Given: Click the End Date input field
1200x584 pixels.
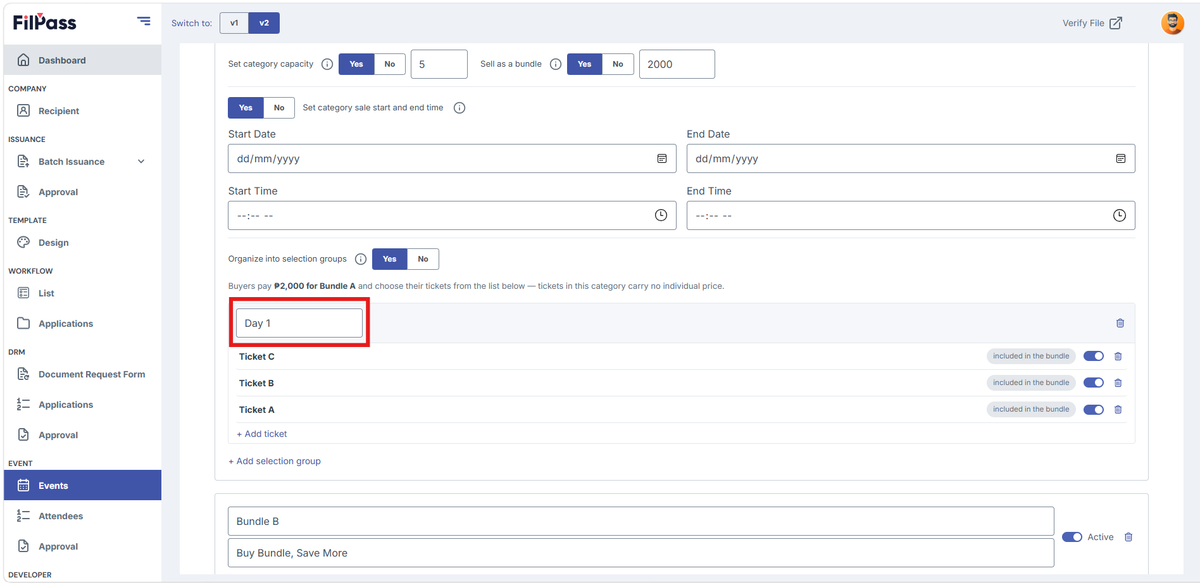Looking at the screenshot, I should 911,159.
